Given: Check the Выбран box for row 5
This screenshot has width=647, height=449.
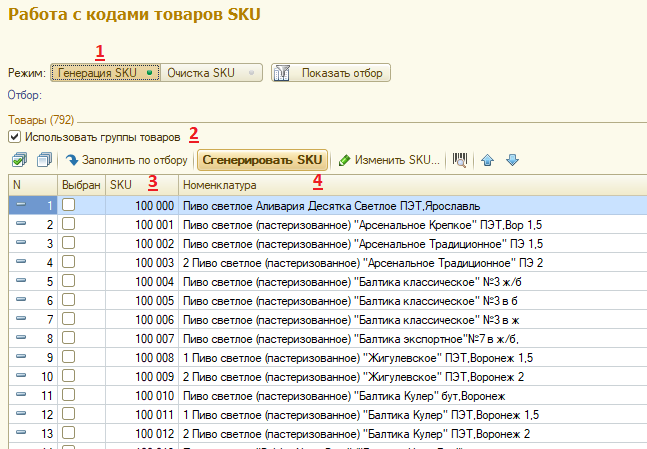Looking at the screenshot, I should [x=68, y=281].
